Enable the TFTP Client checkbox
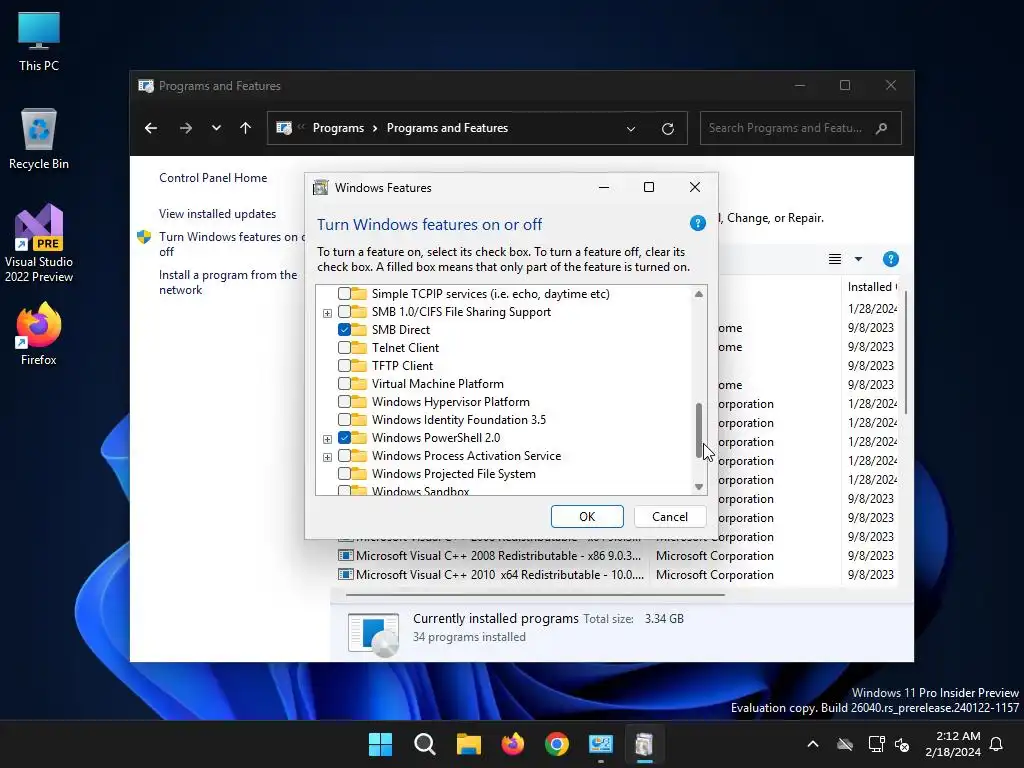1024x768 pixels. (x=344, y=366)
